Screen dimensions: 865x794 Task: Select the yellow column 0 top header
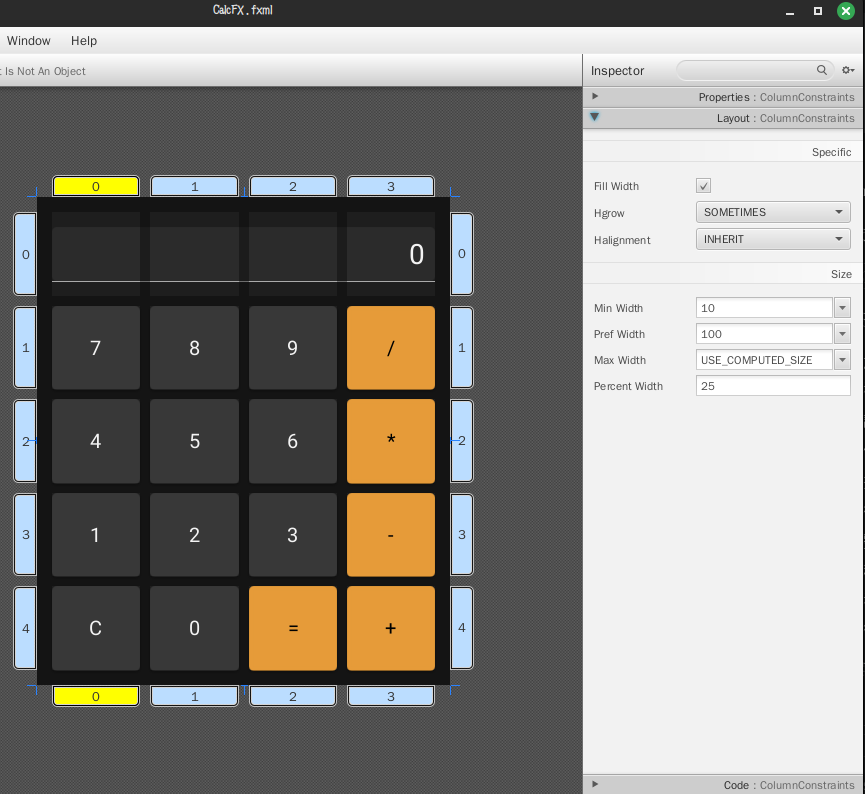(96, 186)
